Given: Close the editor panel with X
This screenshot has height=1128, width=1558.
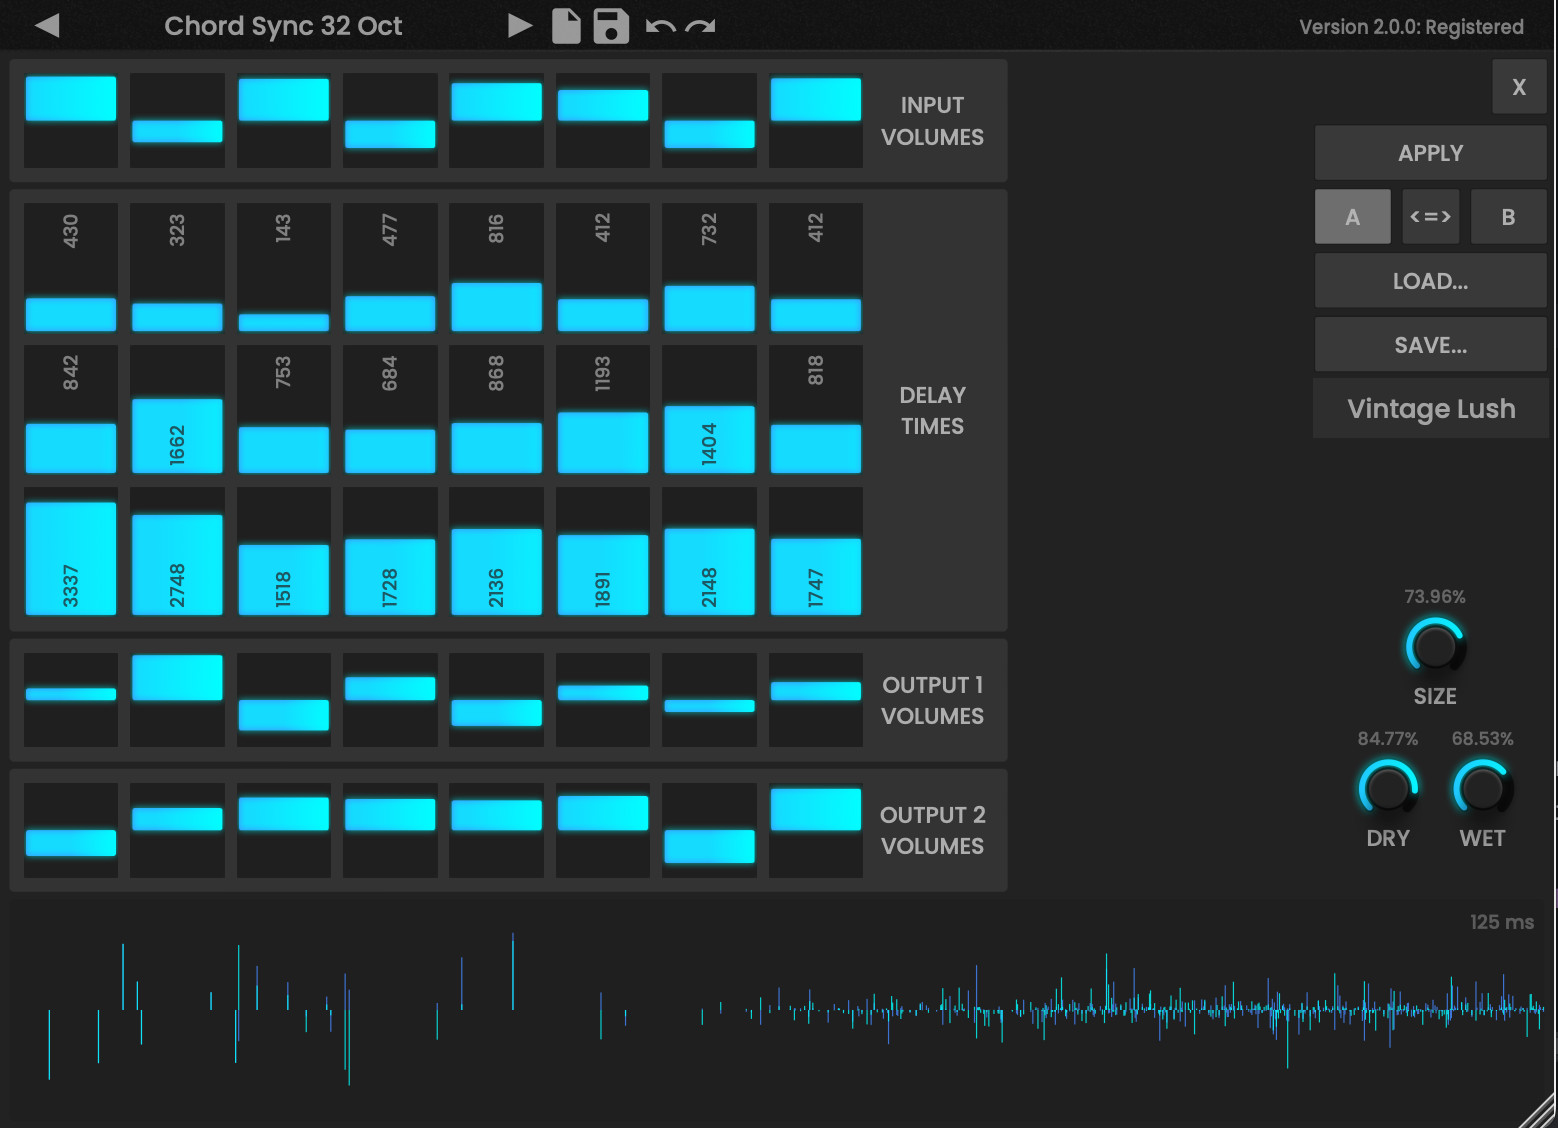Looking at the screenshot, I should pyautogui.click(x=1518, y=87).
